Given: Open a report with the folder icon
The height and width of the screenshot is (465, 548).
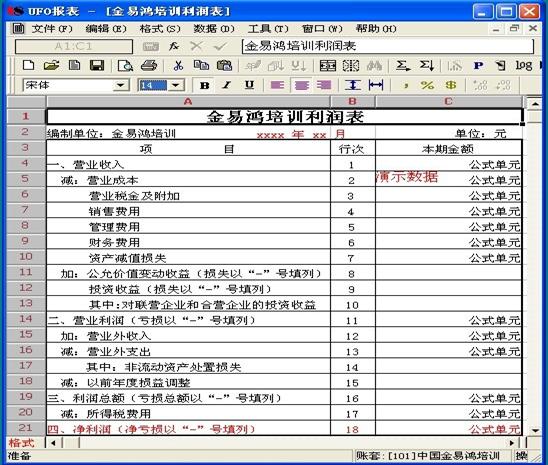Looking at the screenshot, I should [51, 65].
